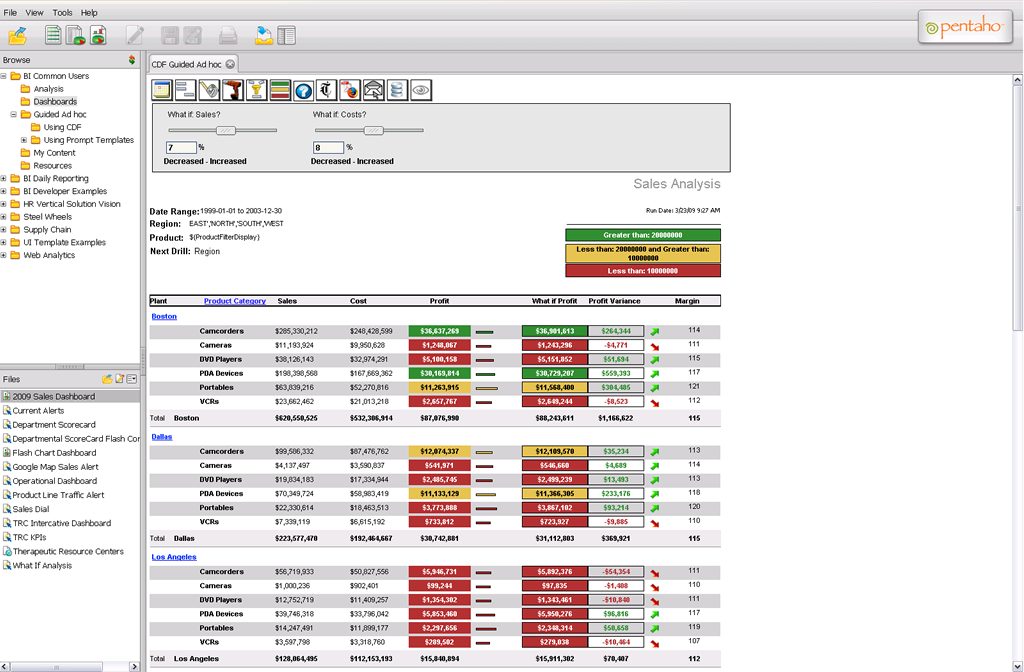Screen dimensions: 1024x672
Task: Collapse the BI Common Users folder
Action: point(3,76)
